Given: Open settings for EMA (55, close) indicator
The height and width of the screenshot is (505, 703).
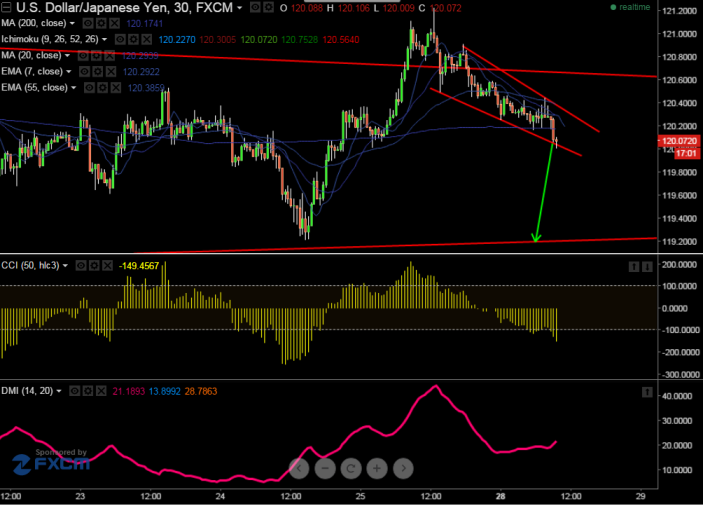Looking at the screenshot, I should [x=103, y=88].
